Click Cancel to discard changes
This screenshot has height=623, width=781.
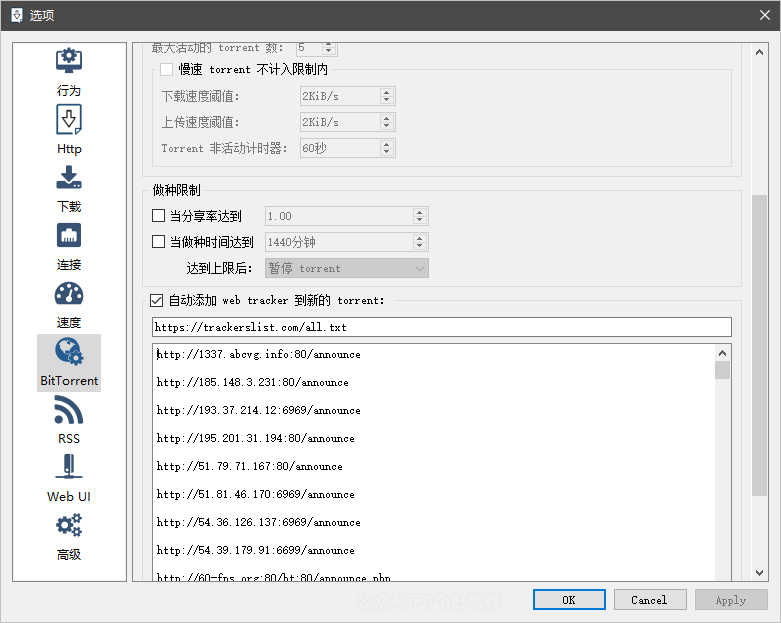tap(650, 600)
